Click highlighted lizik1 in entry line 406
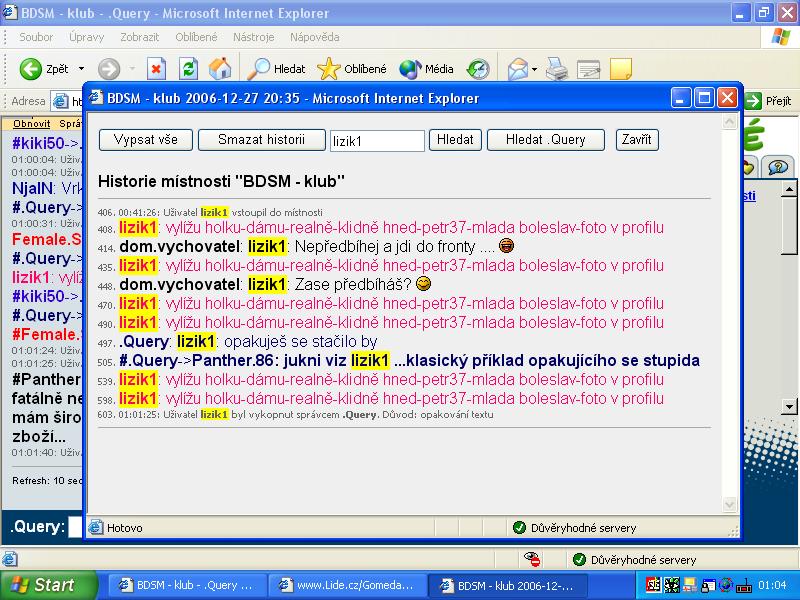This screenshot has width=800, height=600. [214, 212]
